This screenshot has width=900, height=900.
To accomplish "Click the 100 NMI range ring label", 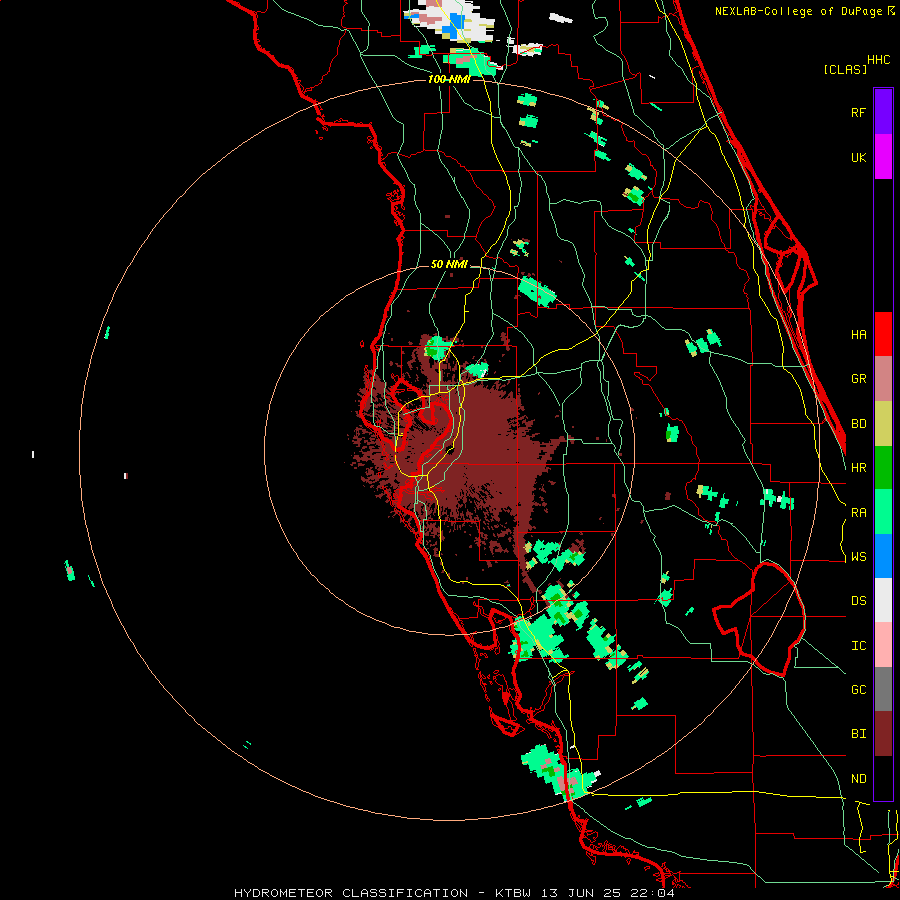I will pos(449,79).
